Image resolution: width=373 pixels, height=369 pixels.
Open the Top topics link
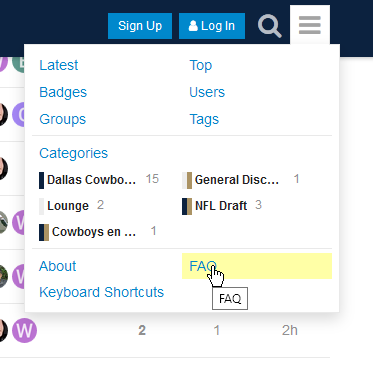[201, 65]
